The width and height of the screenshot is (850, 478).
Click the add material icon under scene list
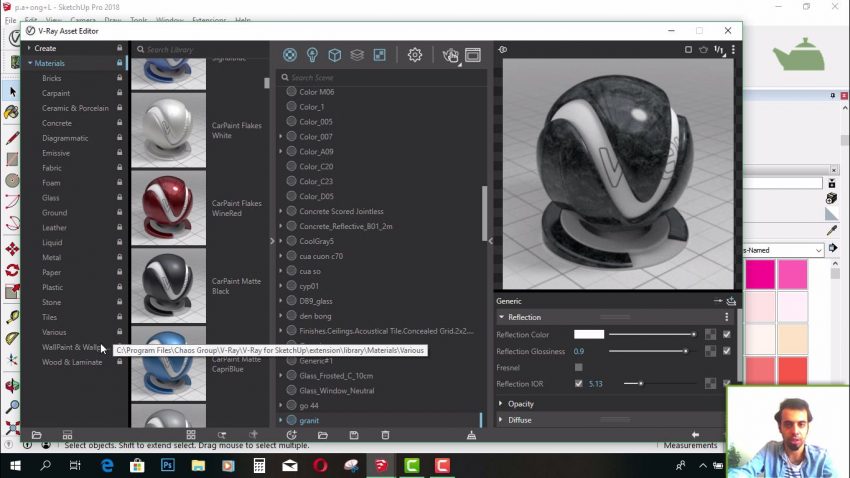pyautogui.click(x=292, y=435)
